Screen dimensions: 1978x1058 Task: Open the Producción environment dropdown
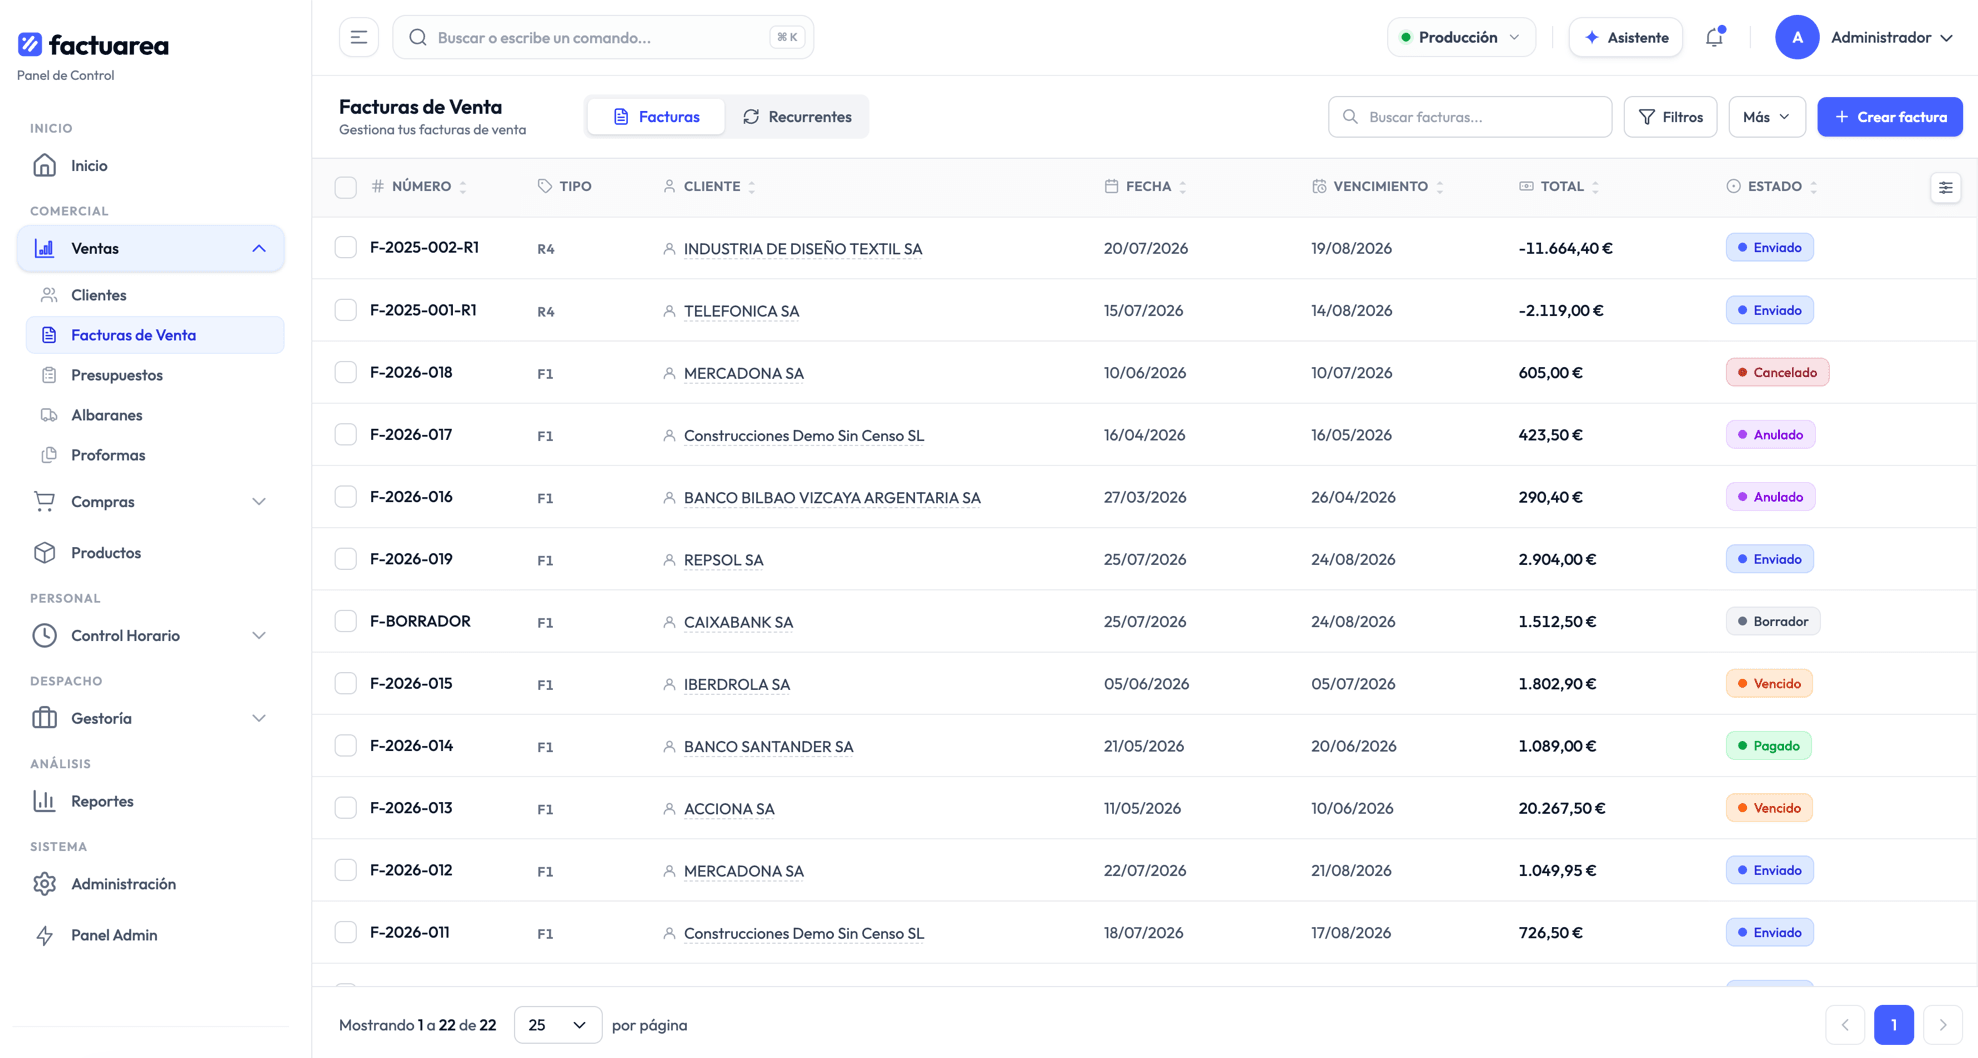click(1461, 37)
